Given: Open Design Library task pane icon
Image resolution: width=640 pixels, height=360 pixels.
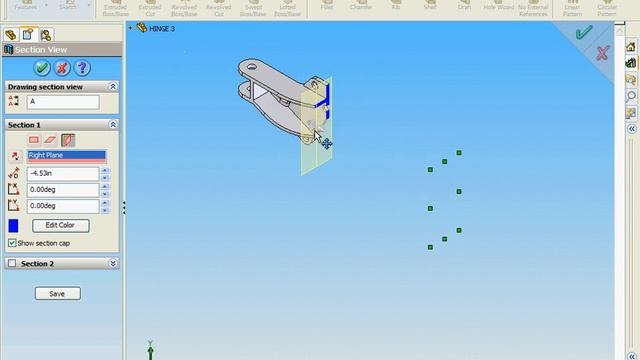Looking at the screenshot, I should click(x=631, y=63).
